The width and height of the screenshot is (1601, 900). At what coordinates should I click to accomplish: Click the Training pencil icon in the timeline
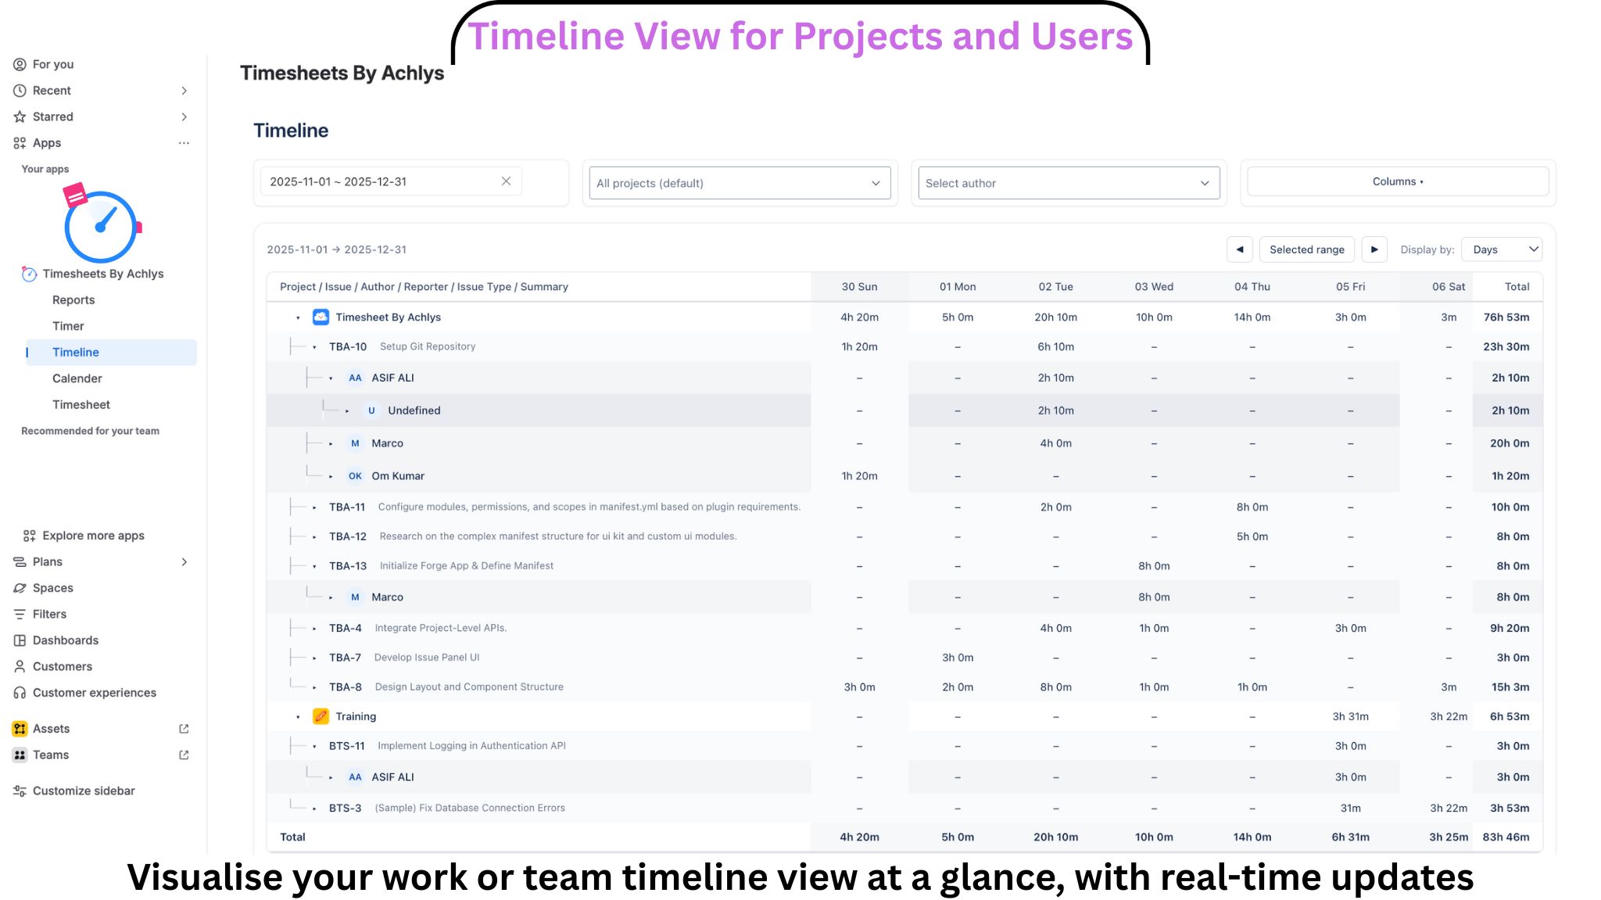tap(321, 716)
